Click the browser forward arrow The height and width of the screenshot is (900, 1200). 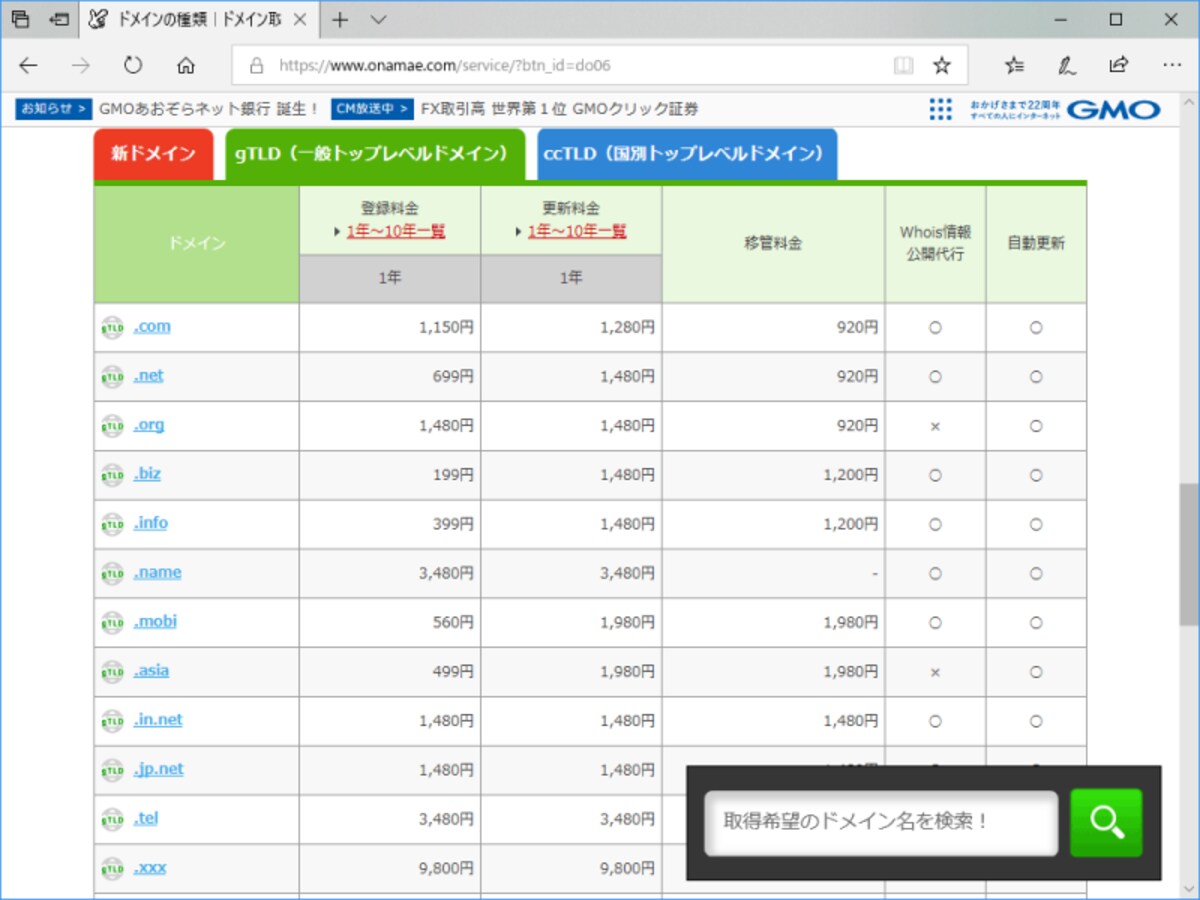(x=81, y=66)
